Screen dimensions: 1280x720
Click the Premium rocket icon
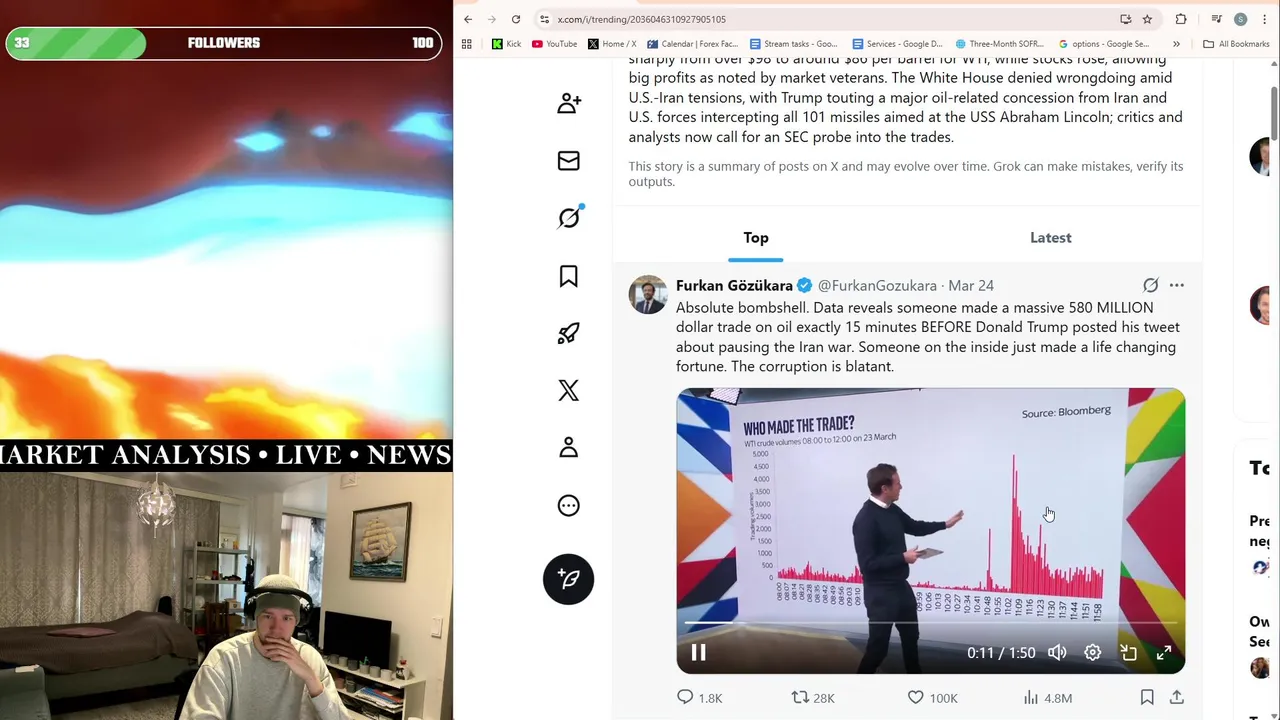point(568,333)
